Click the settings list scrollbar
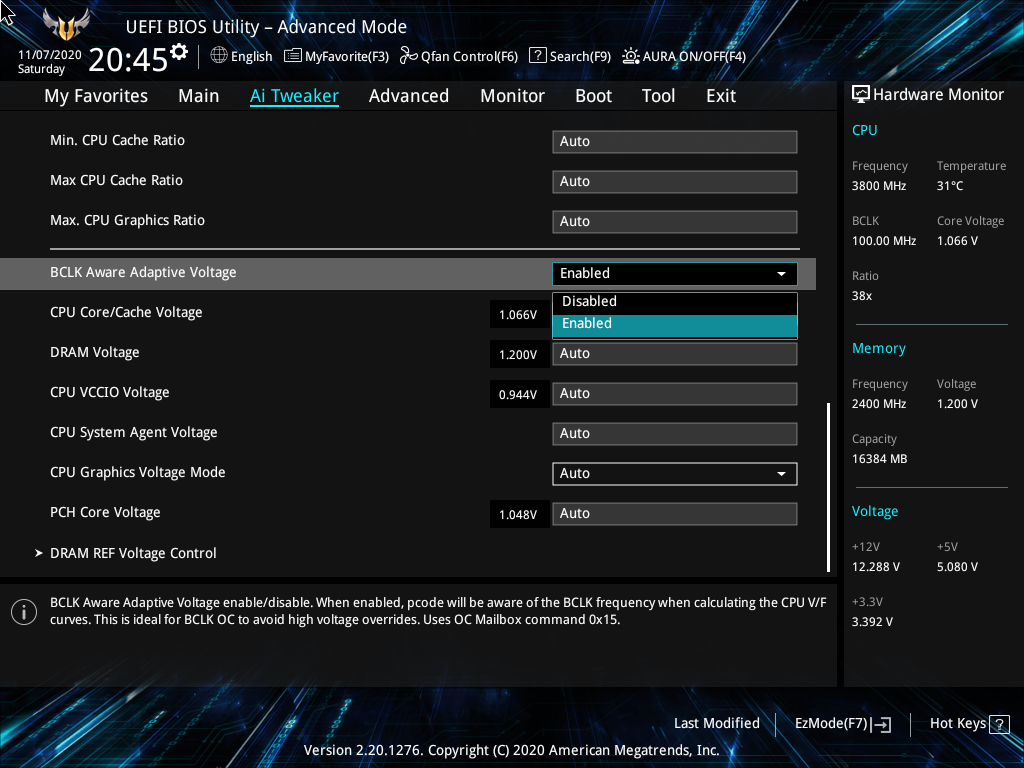Screen dimensions: 1024x768 click(x=828, y=487)
